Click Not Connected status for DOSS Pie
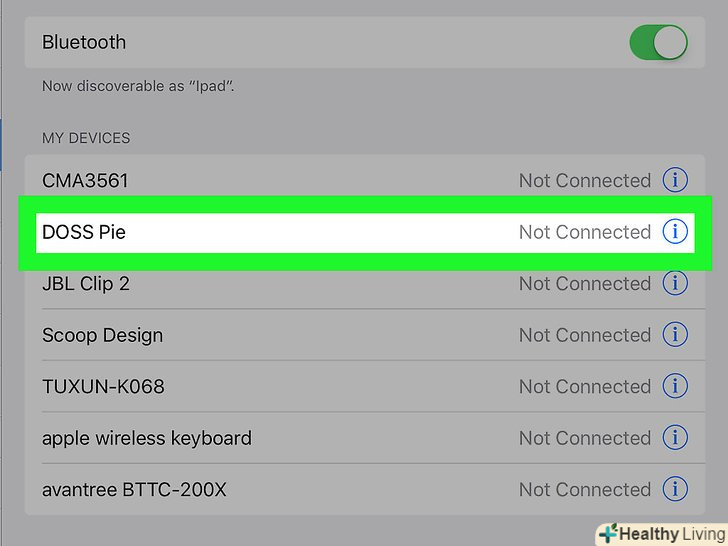The image size is (728, 546). pos(584,232)
